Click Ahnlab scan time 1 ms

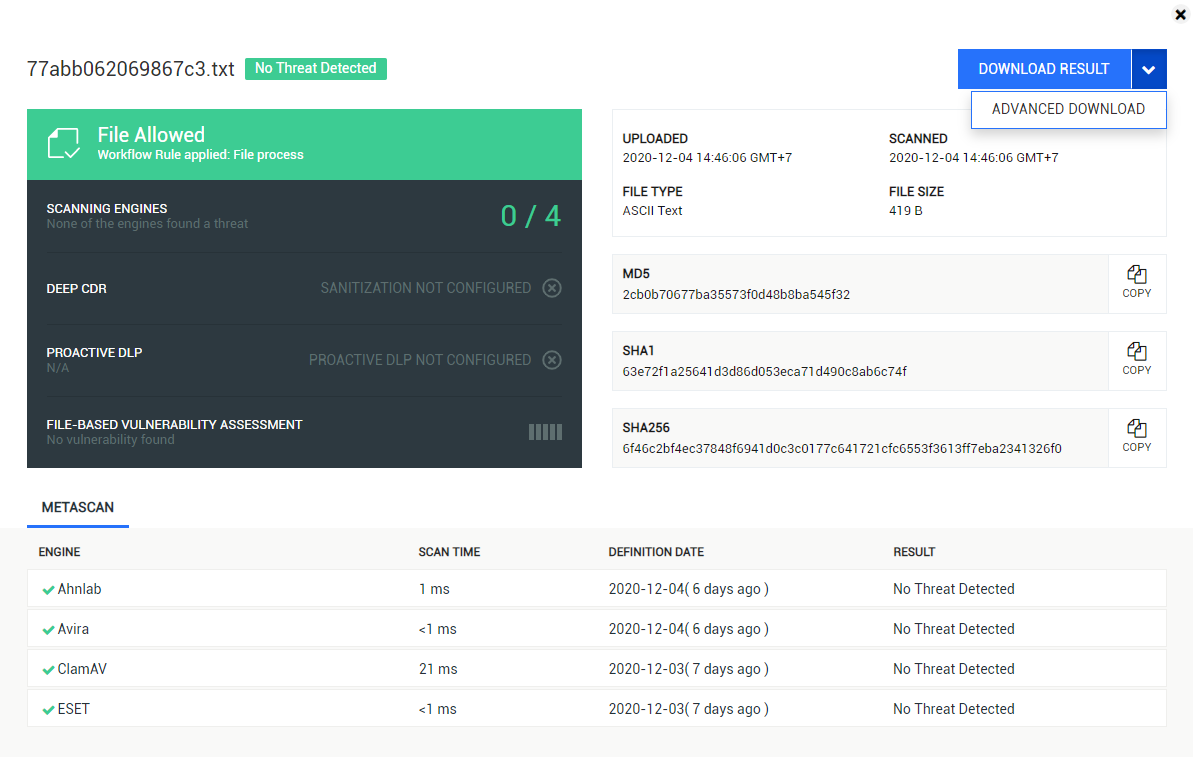coord(434,589)
